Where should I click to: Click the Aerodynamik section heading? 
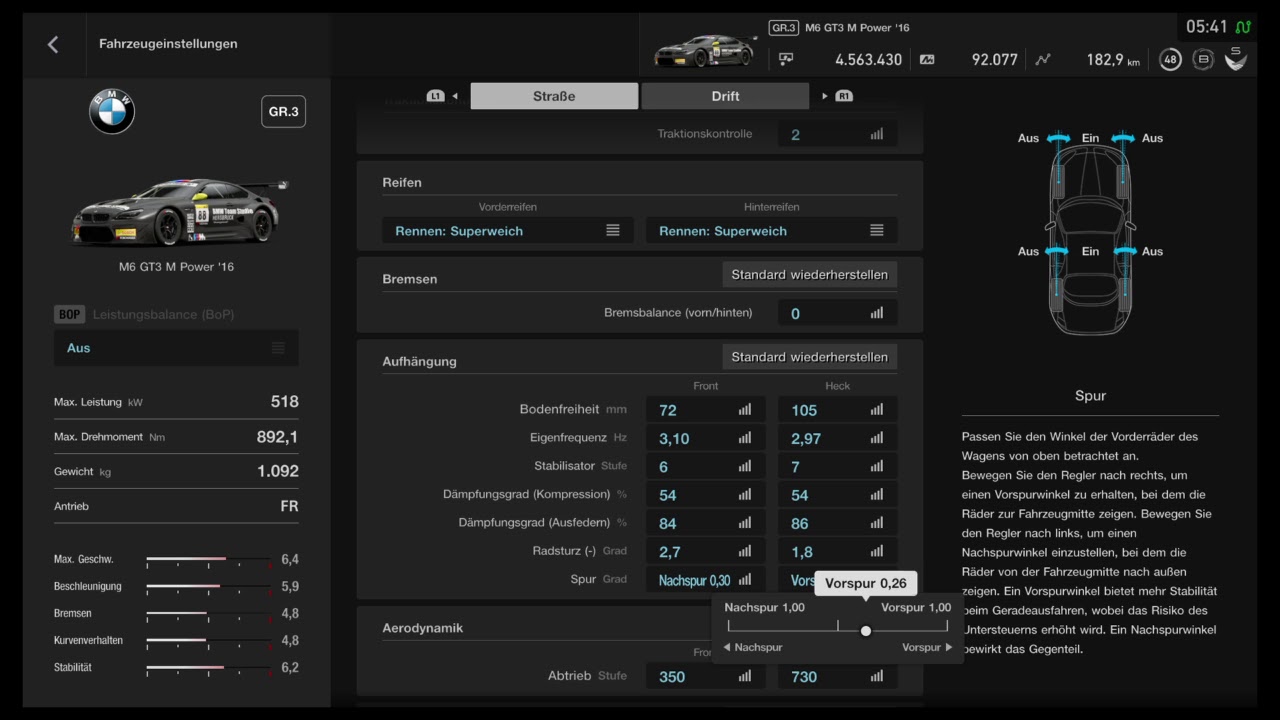[x=422, y=628]
